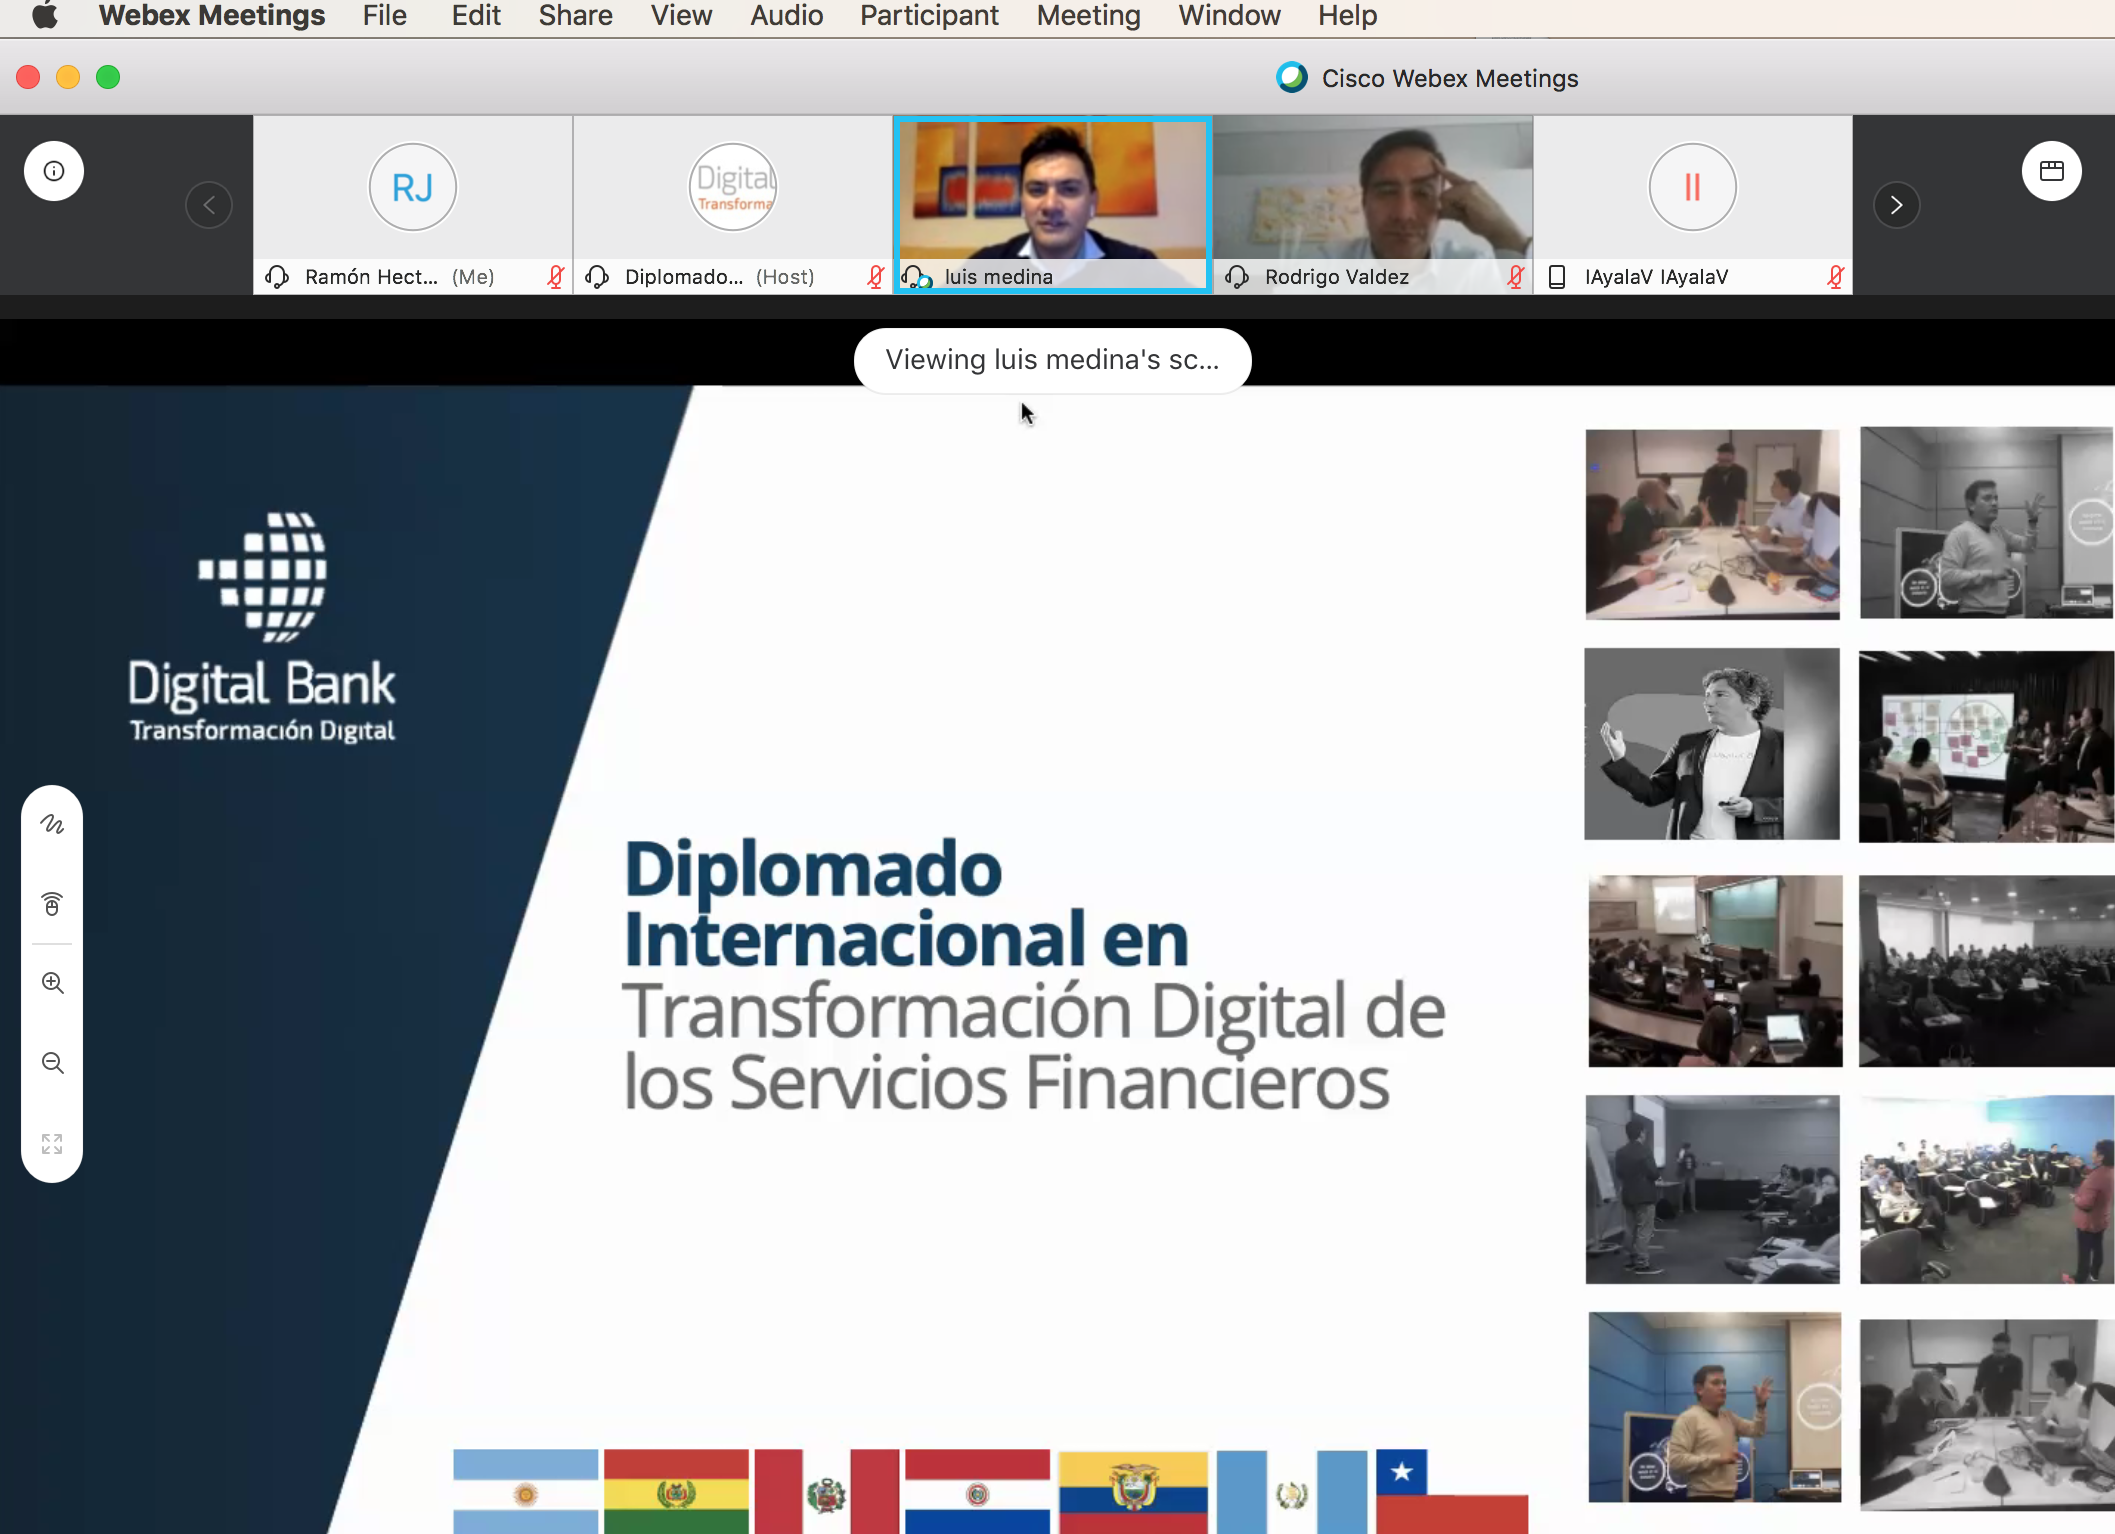
Task: Click the Audio menu
Action: click(x=786, y=16)
